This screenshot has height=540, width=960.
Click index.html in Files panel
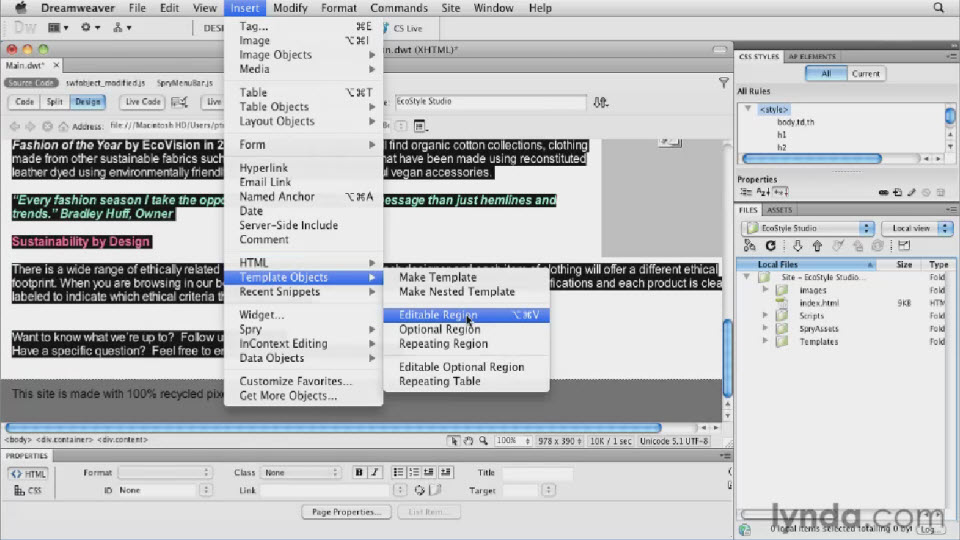click(819, 302)
